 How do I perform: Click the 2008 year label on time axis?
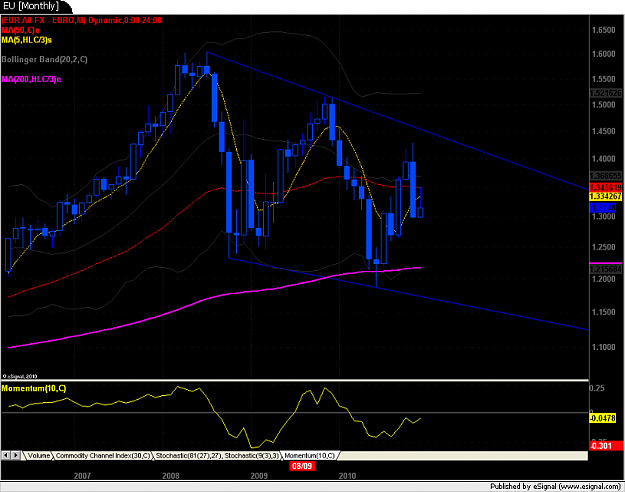pyautogui.click(x=171, y=476)
